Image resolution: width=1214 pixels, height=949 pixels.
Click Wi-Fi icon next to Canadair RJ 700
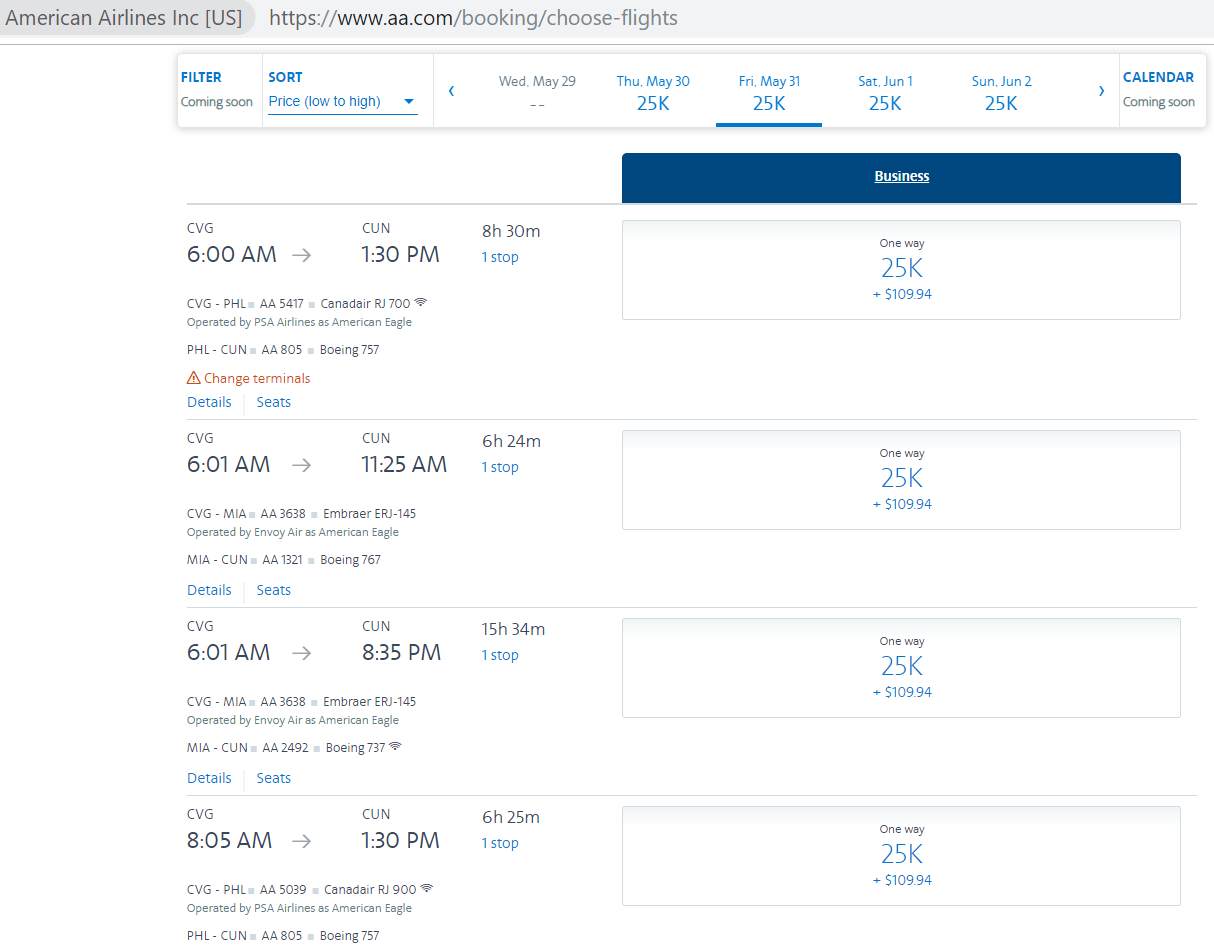pos(421,303)
